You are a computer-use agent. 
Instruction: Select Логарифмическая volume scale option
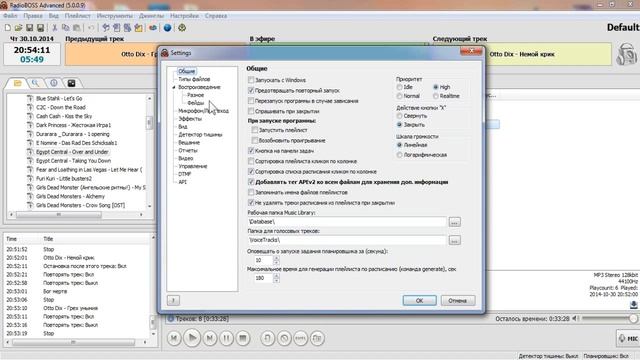click(399, 155)
